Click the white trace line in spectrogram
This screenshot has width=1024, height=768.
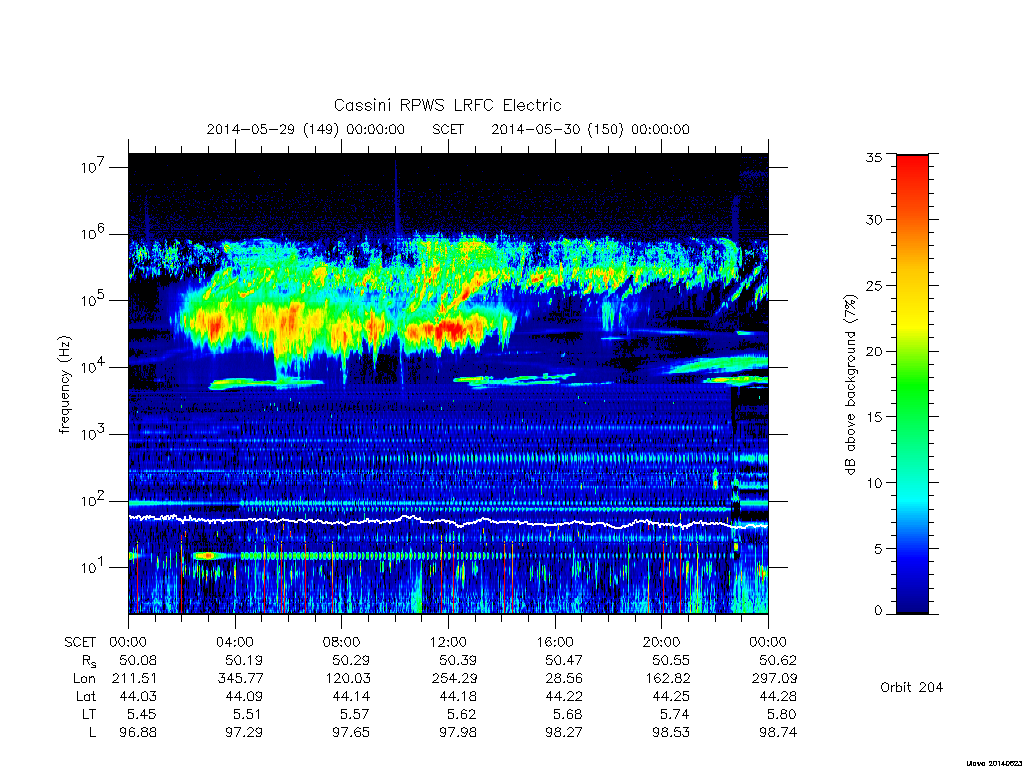(x=448, y=521)
